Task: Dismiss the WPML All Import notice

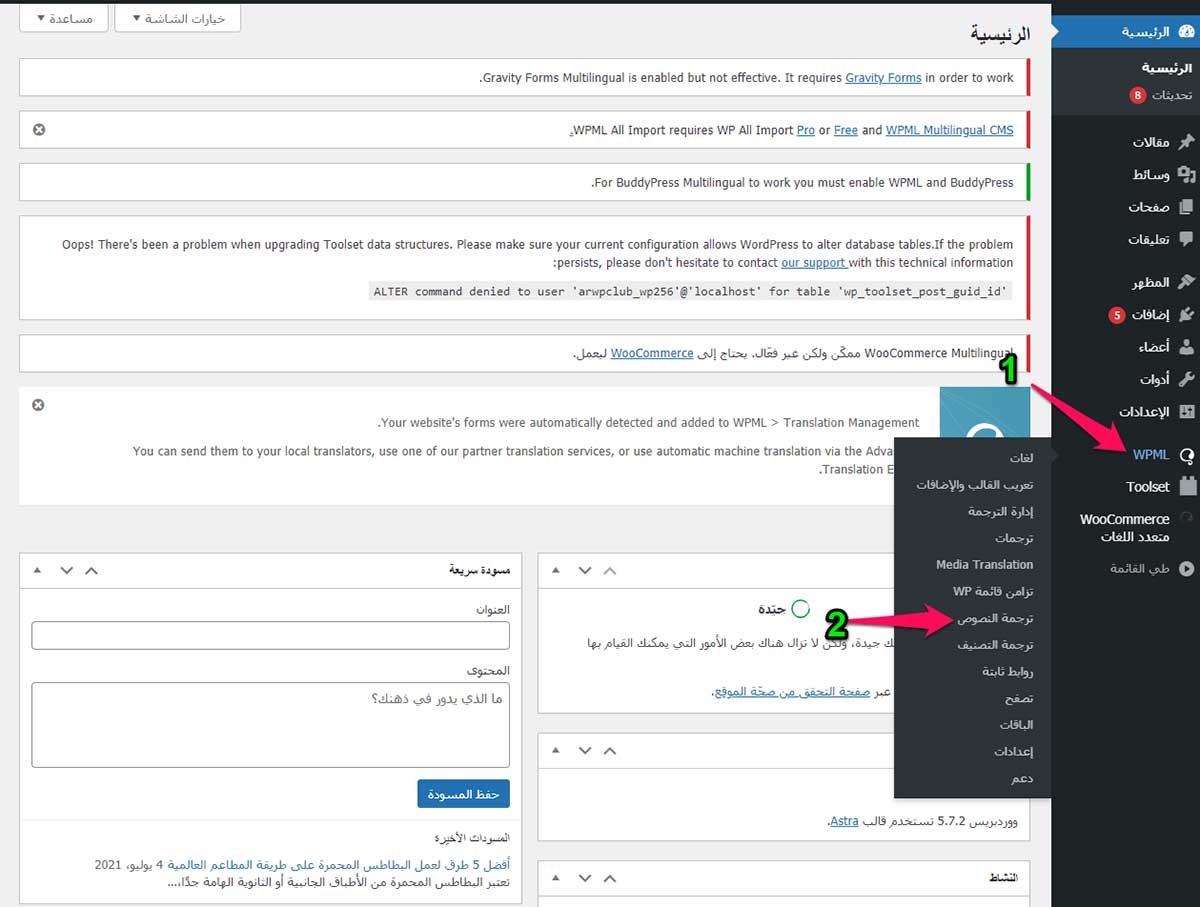Action: [39, 130]
